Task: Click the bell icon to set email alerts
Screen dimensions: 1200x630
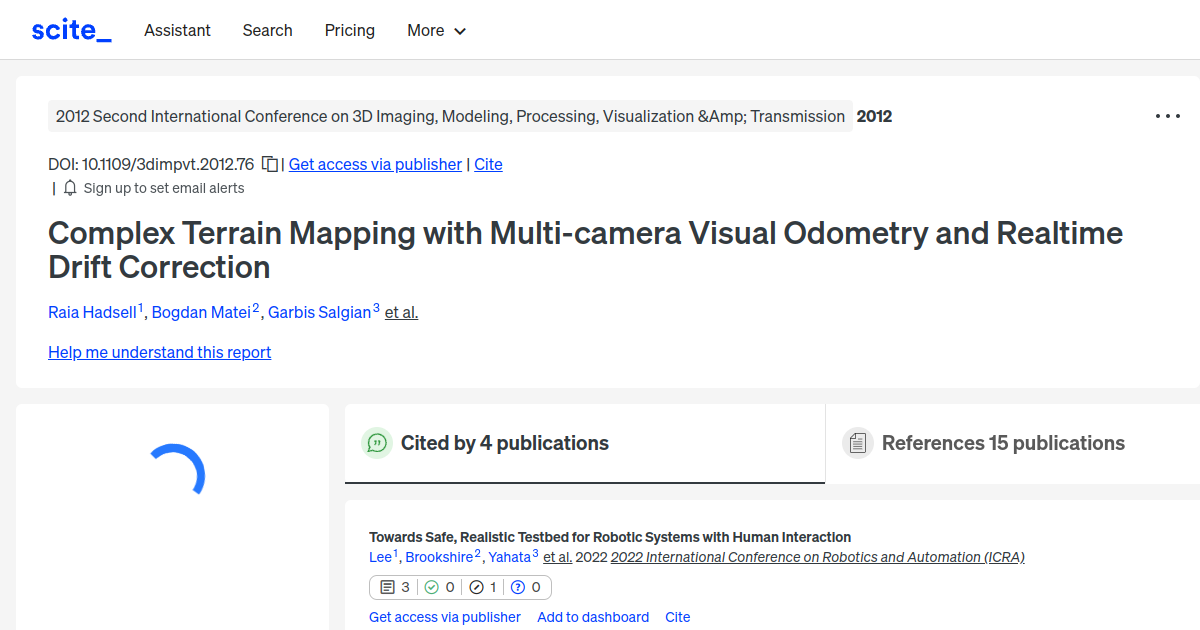Action: click(x=69, y=188)
